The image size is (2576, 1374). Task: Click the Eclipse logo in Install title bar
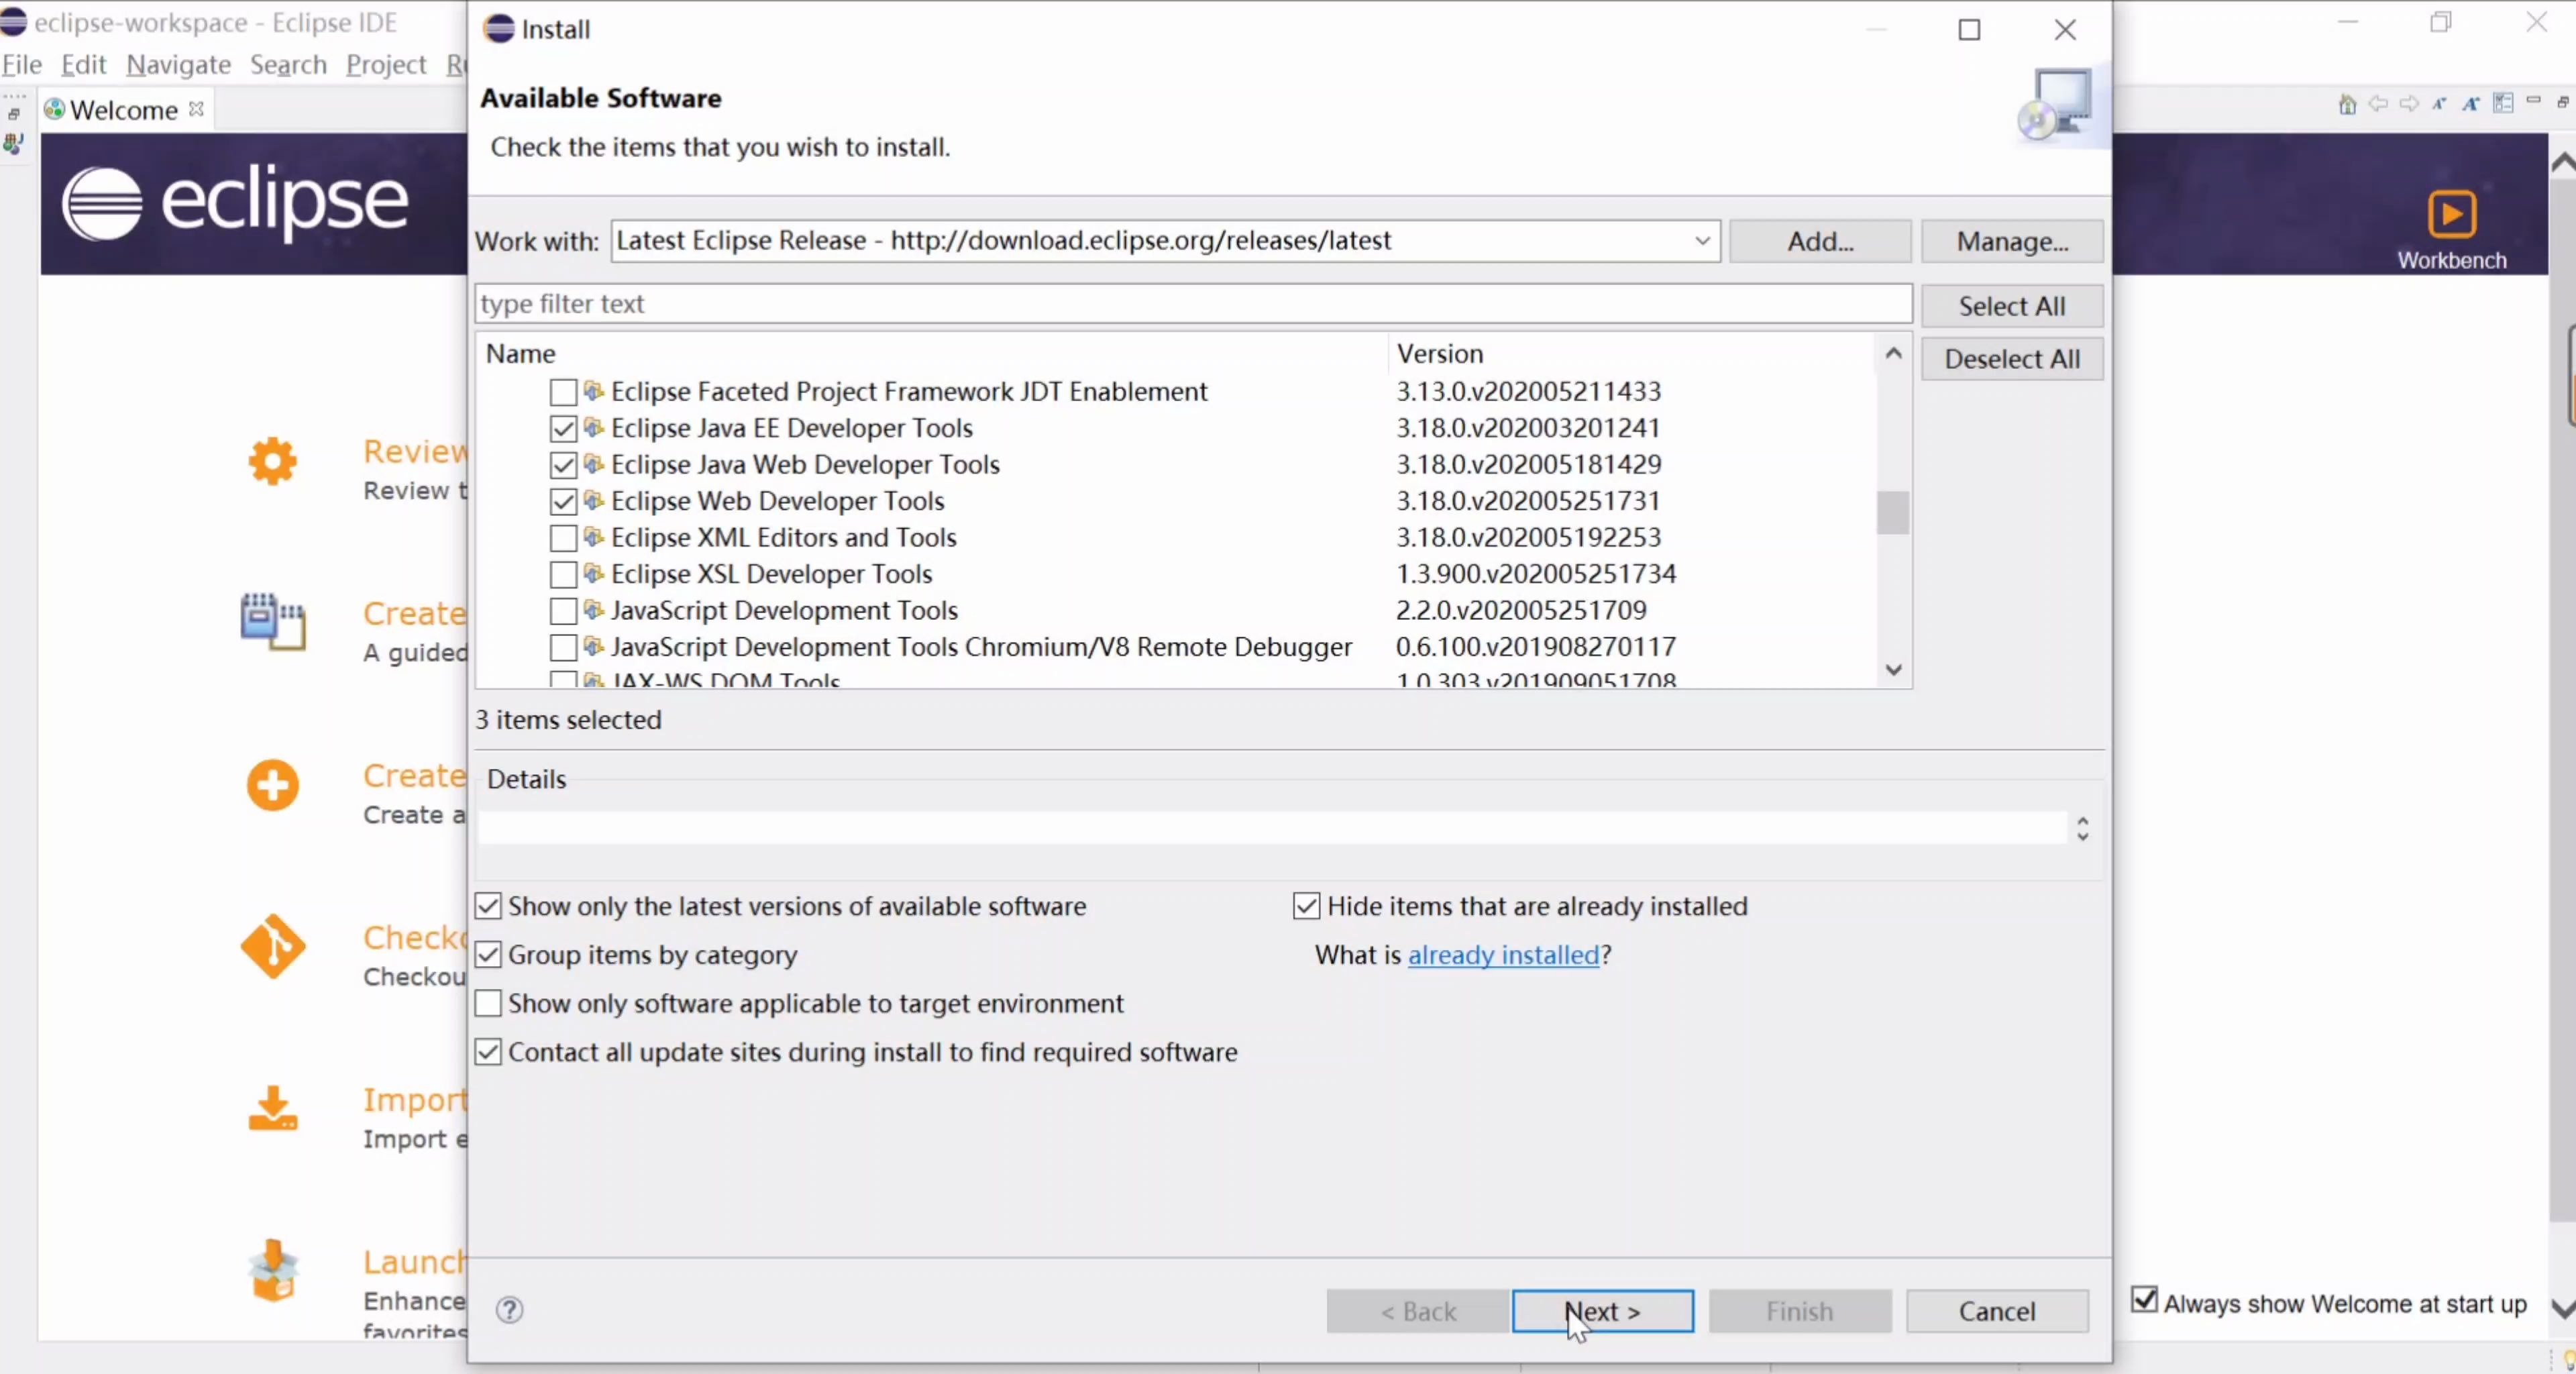tap(498, 29)
